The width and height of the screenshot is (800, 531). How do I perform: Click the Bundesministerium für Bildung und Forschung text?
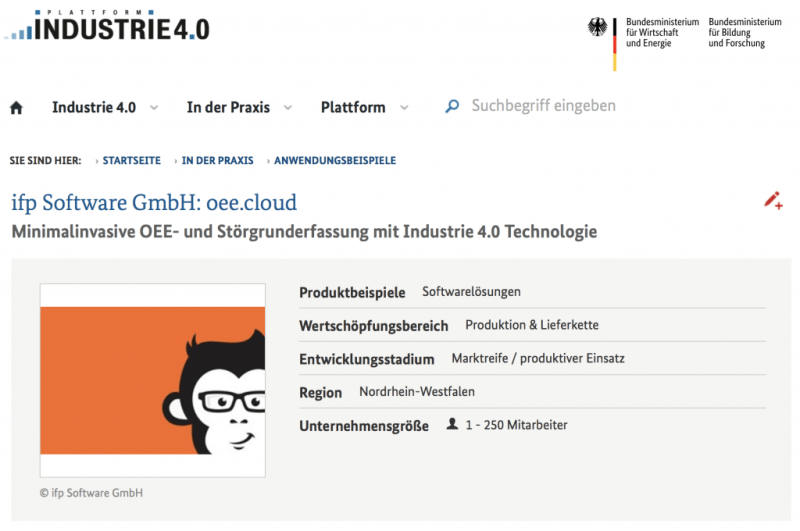click(x=745, y=33)
